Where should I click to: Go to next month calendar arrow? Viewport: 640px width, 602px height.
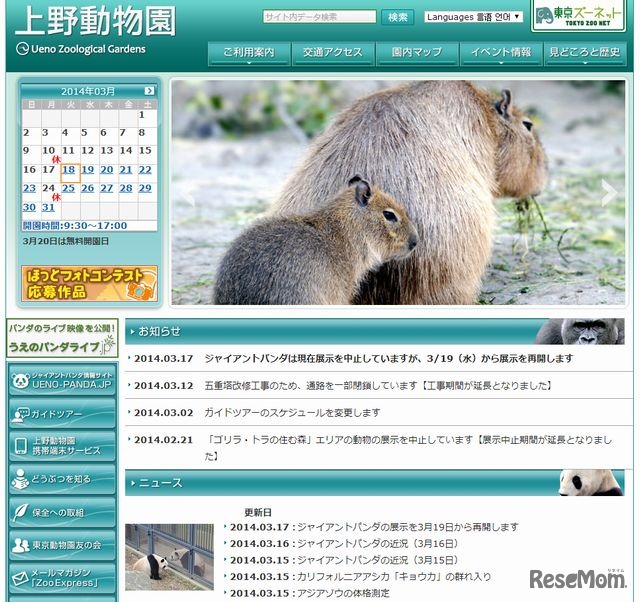149,91
